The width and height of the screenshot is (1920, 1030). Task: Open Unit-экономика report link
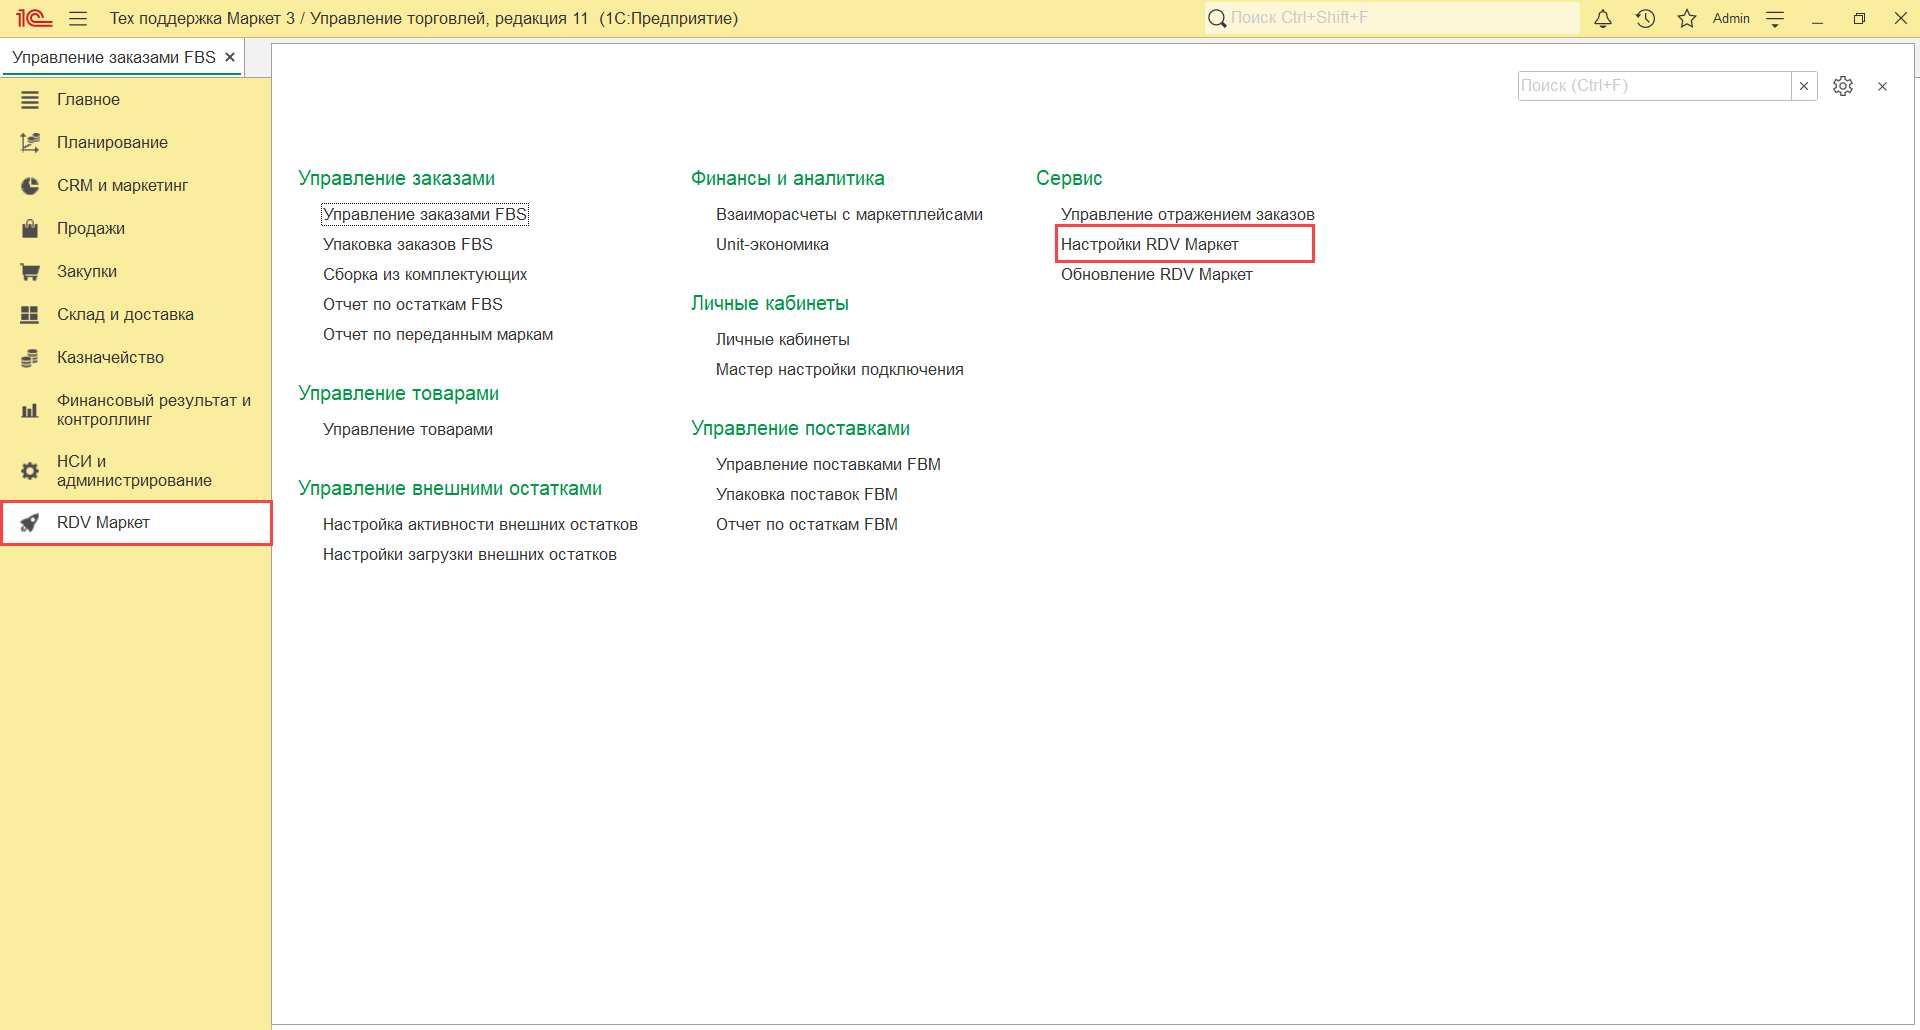[771, 245]
